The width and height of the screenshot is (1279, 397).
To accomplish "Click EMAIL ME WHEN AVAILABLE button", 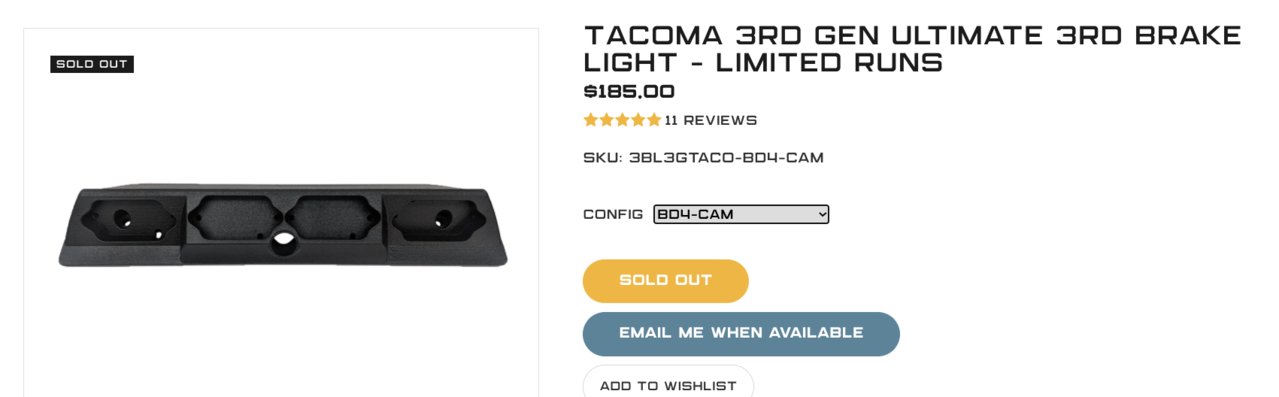I will 741,334.
